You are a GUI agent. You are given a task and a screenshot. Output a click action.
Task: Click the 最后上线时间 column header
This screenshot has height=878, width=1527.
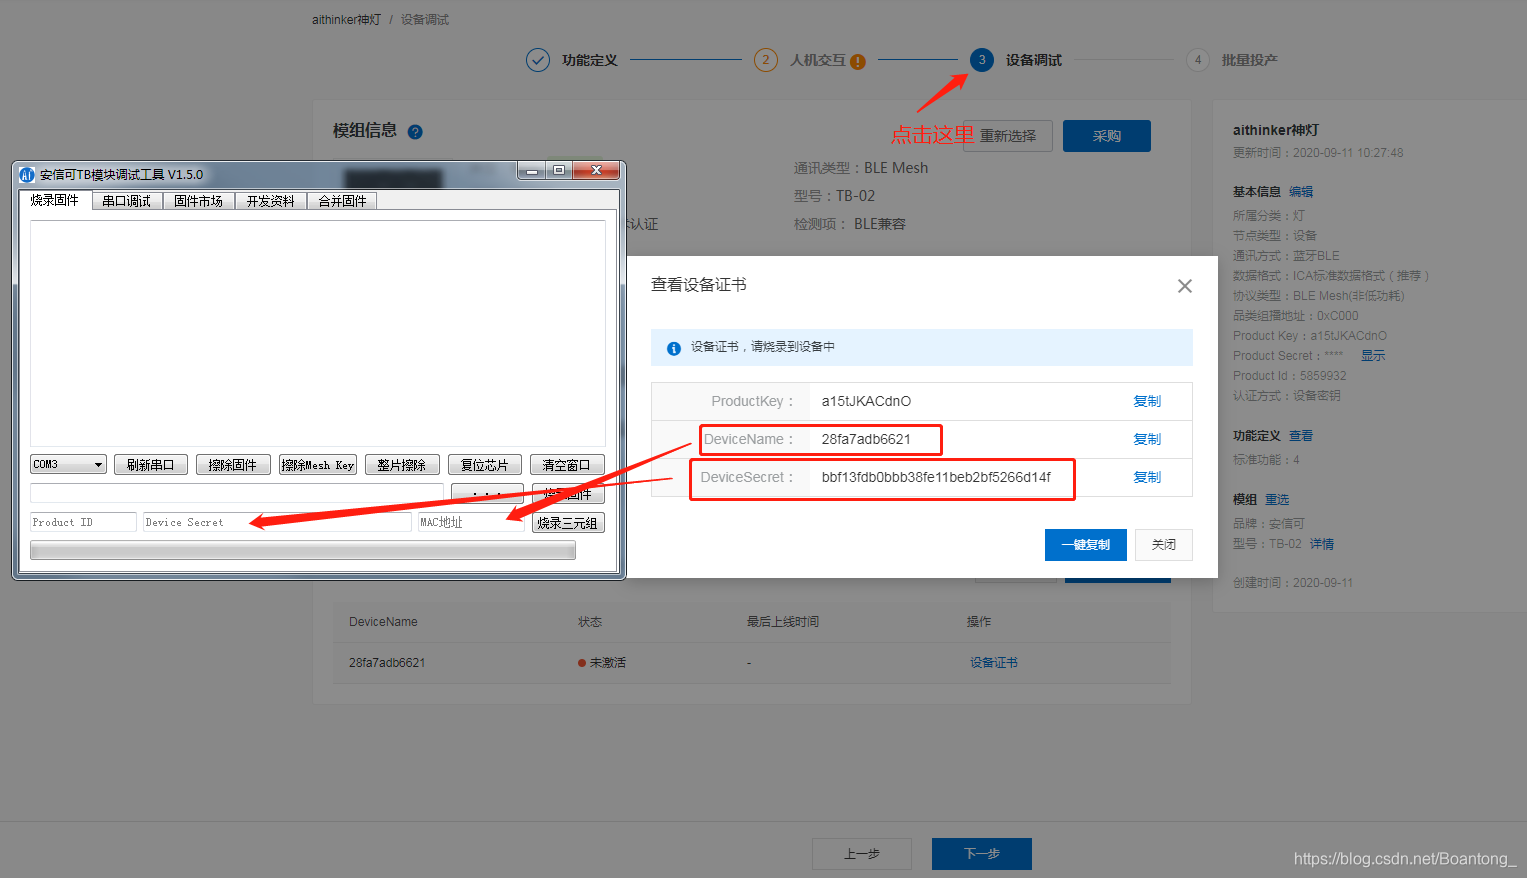point(783,622)
